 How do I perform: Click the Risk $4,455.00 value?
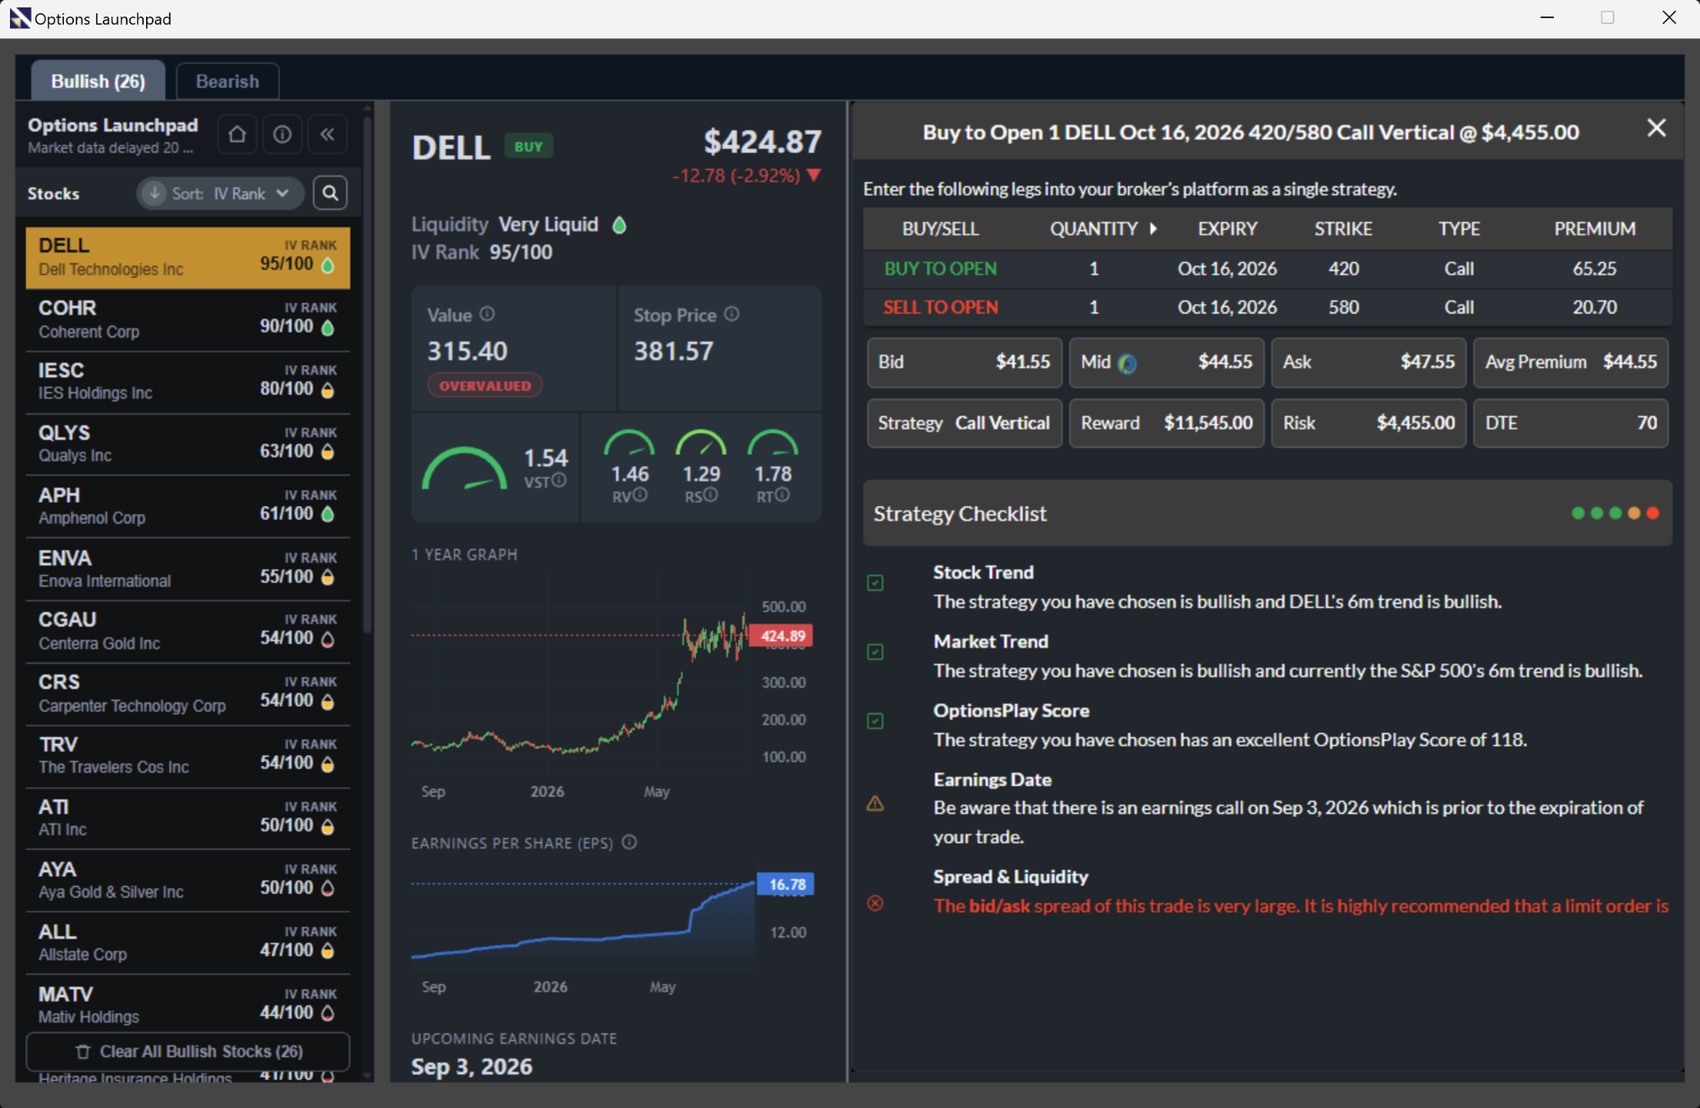pyautogui.click(x=1415, y=423)
